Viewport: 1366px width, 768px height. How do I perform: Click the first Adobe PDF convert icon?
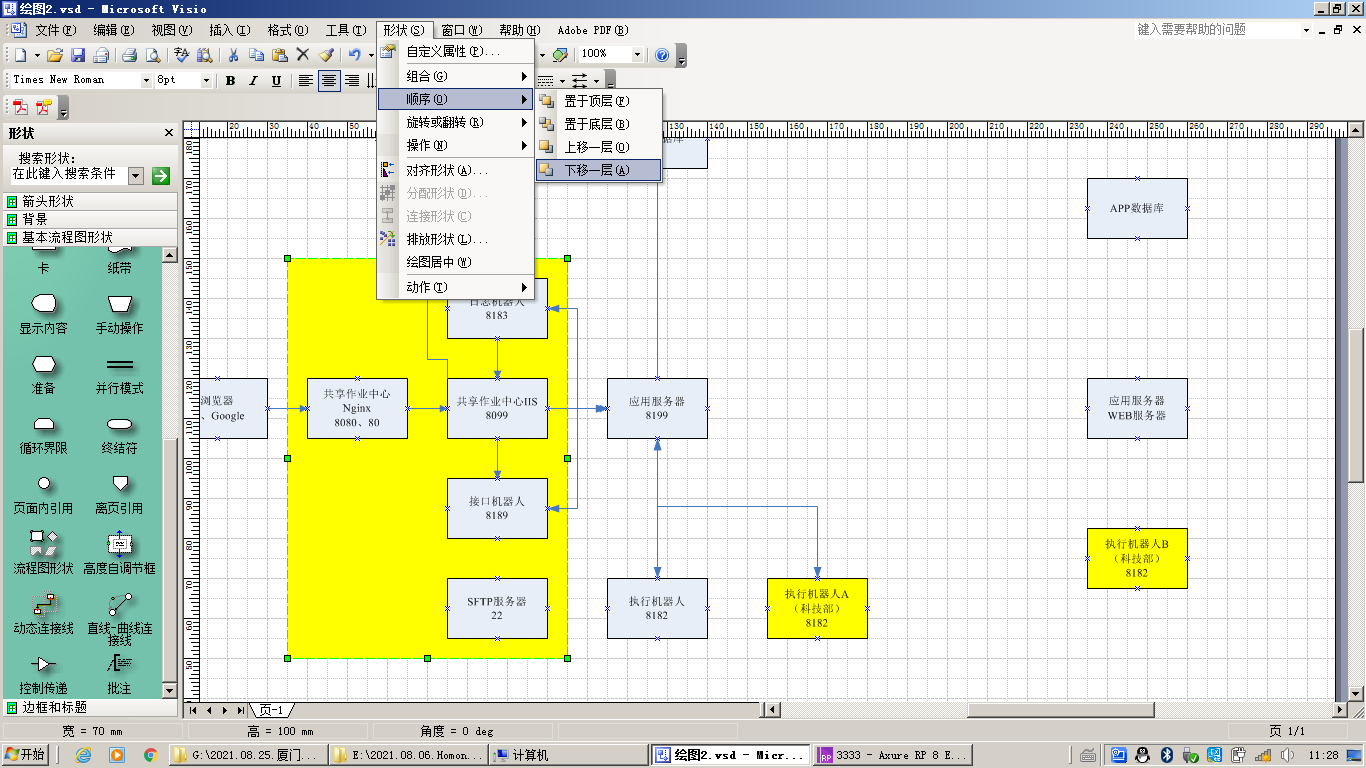point(20,108)
